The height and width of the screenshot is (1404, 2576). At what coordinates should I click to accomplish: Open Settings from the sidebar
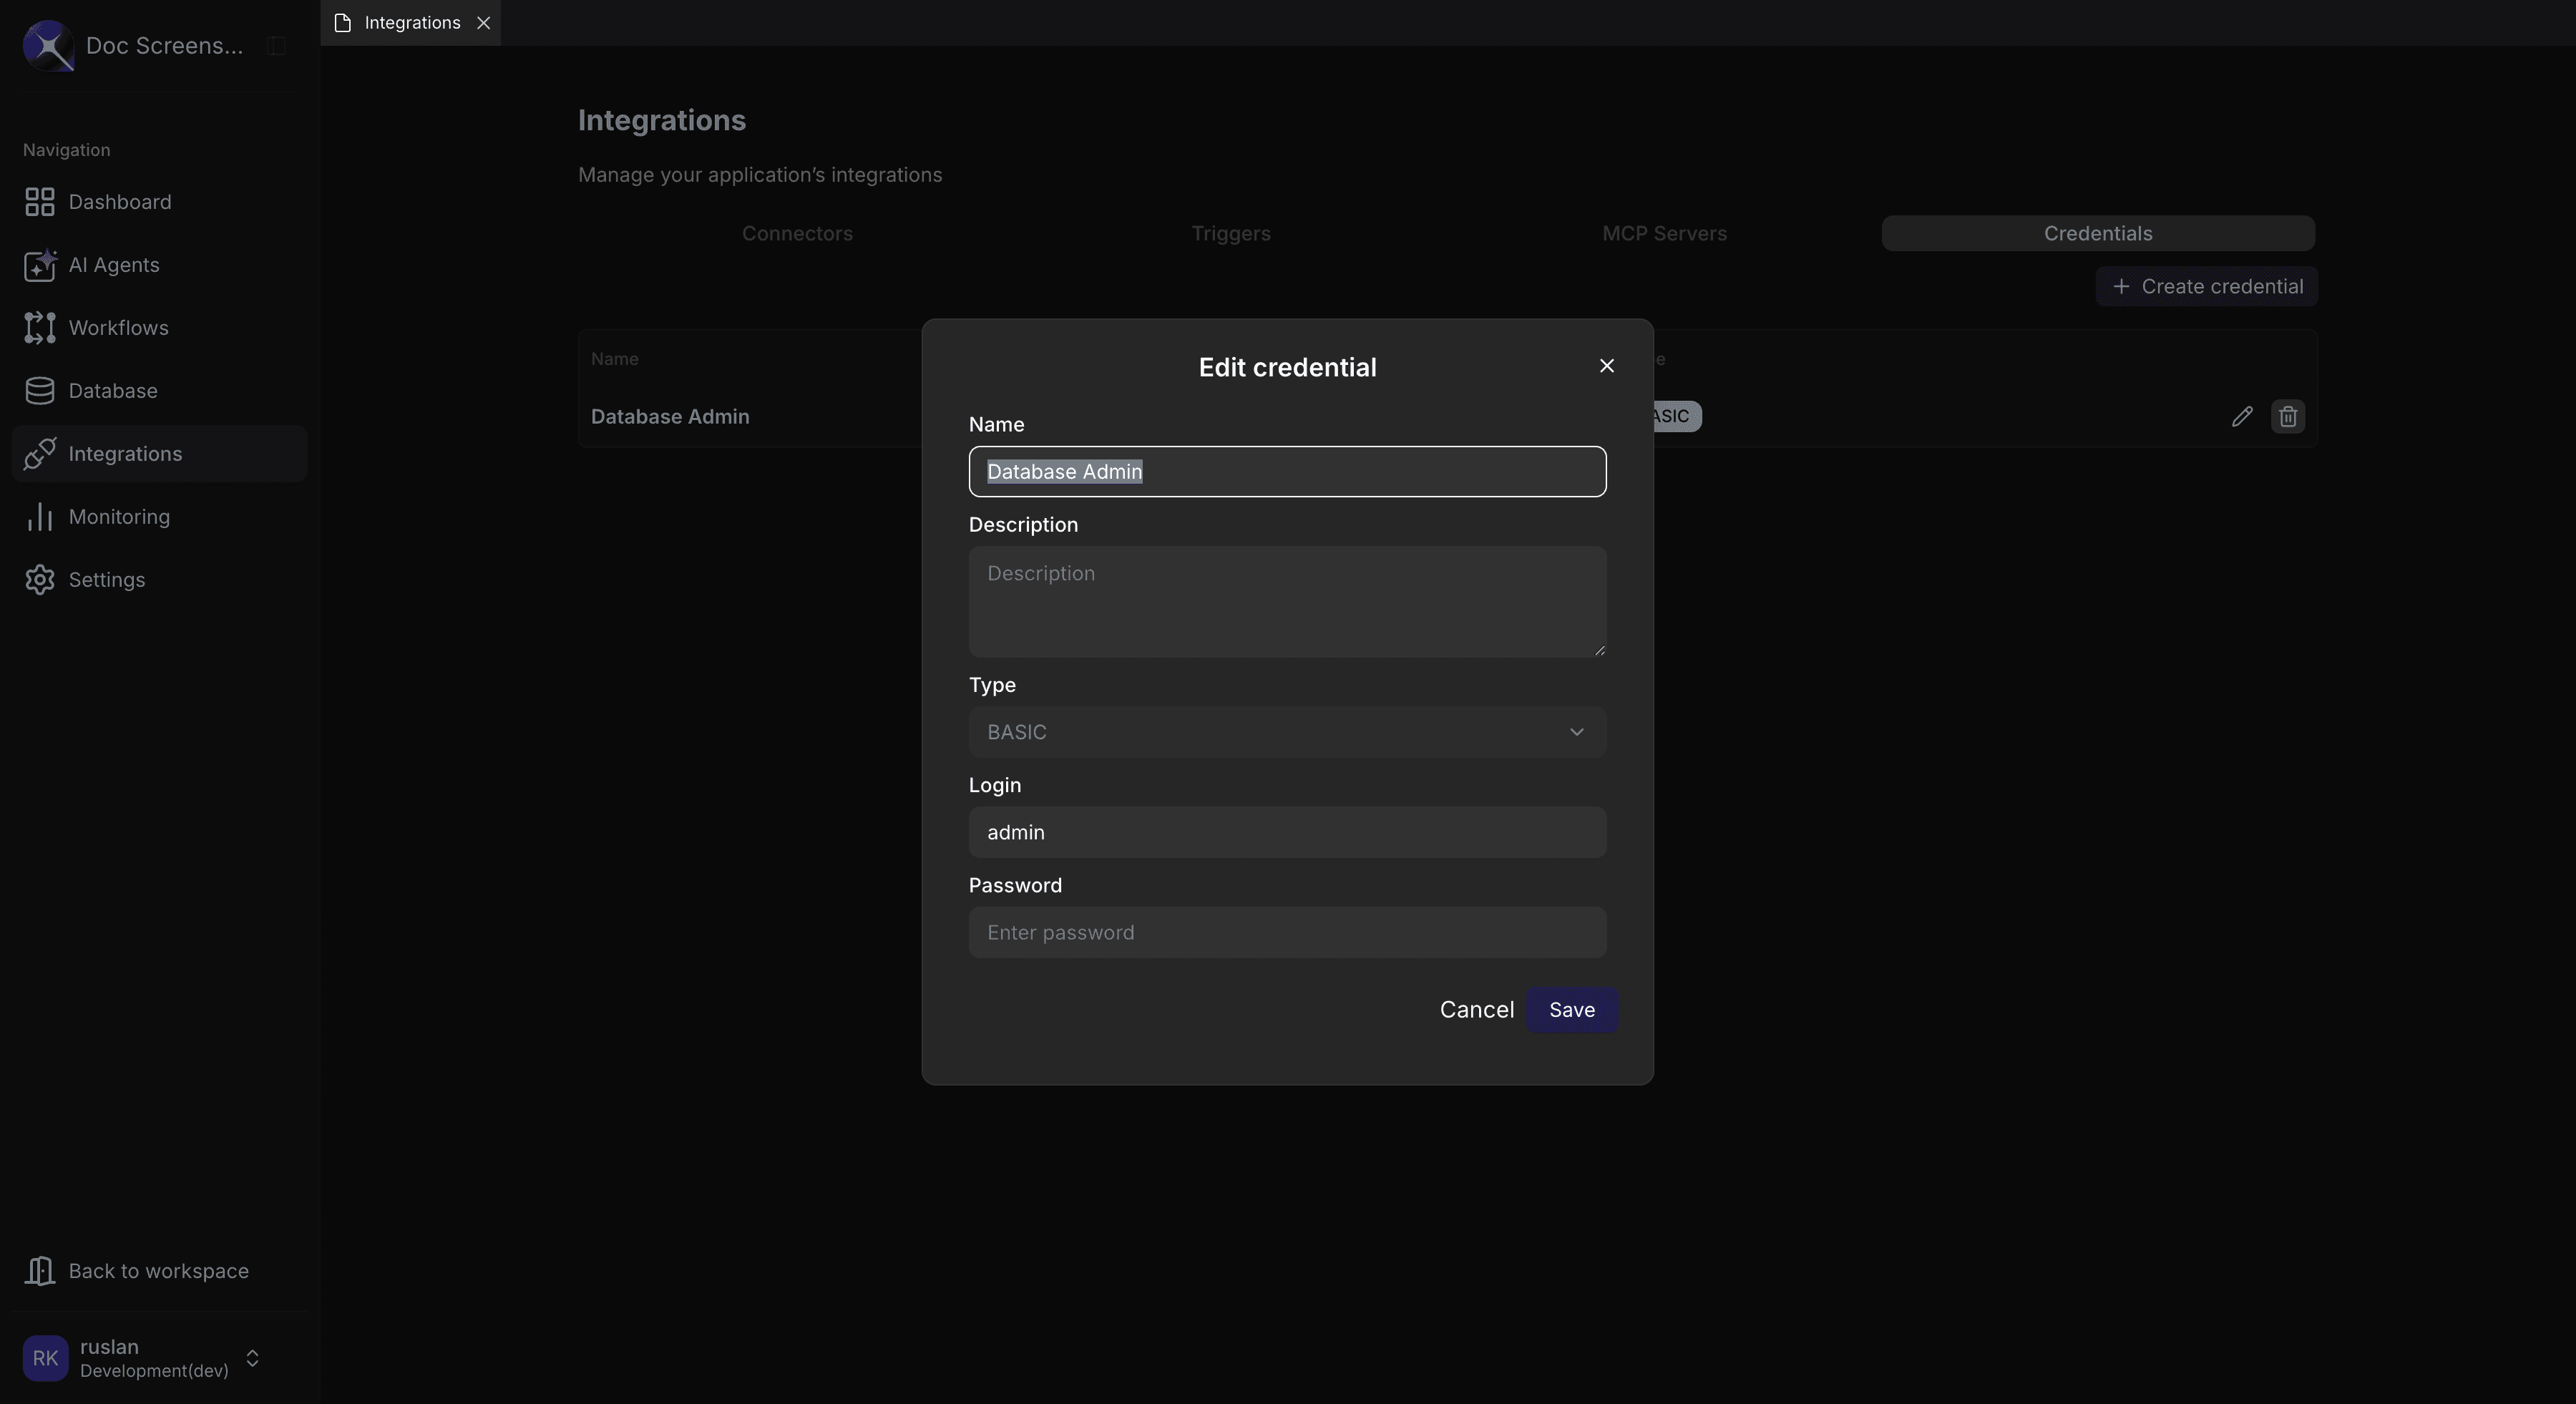(x=107, y=579)
